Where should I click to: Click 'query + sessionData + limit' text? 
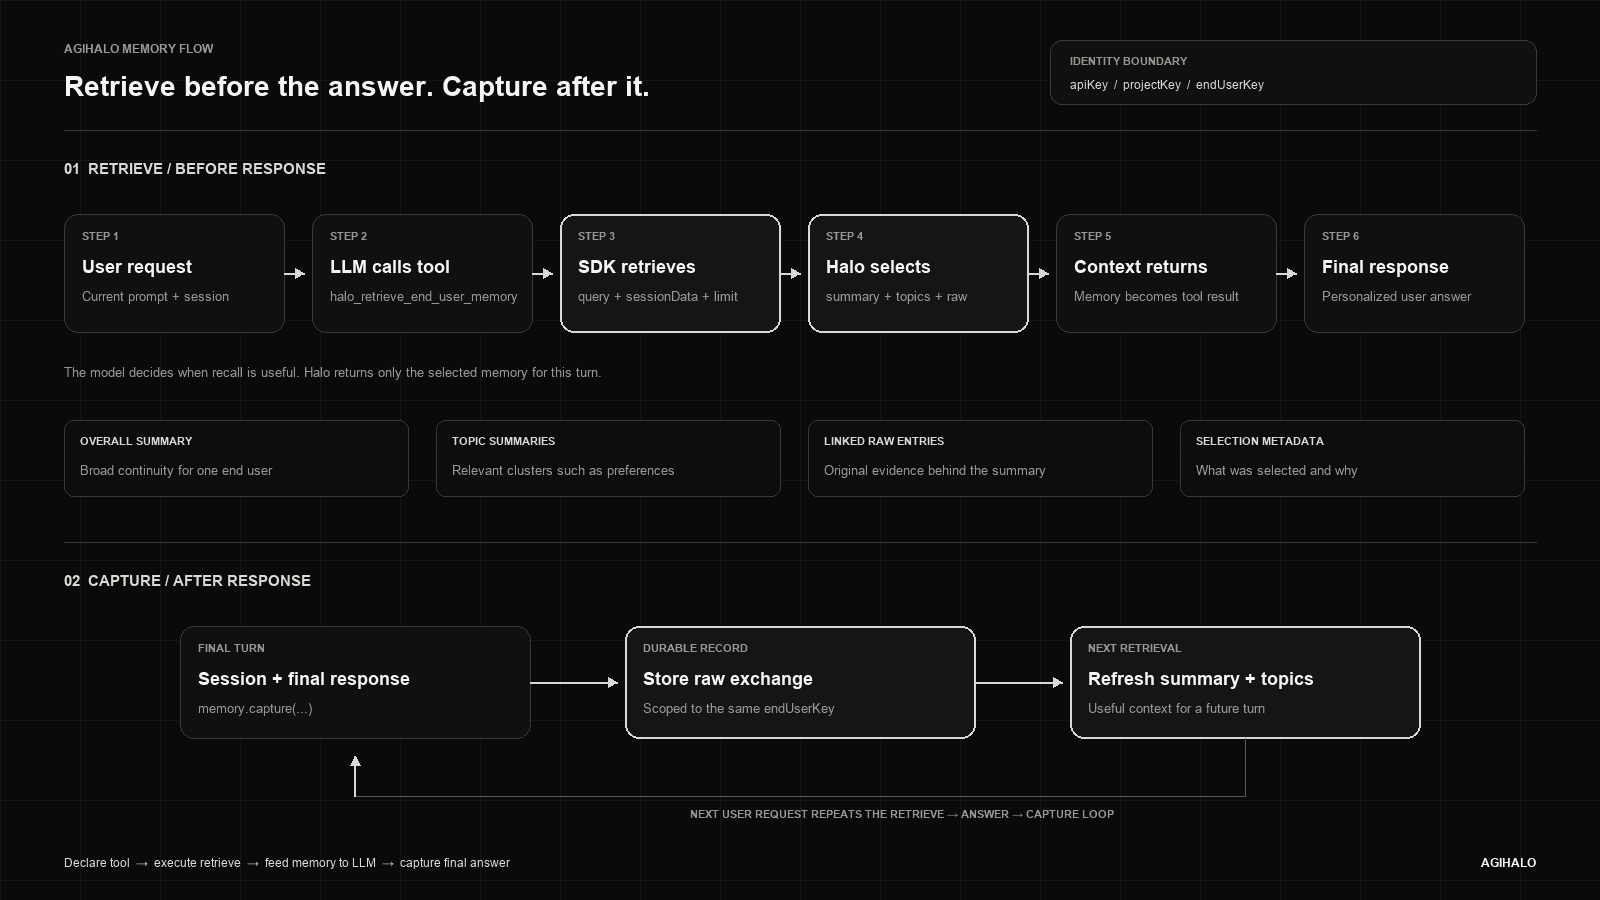point(658,297)
